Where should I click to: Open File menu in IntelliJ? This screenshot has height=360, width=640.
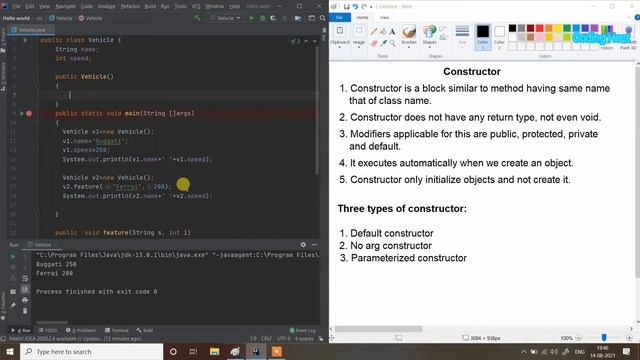coord(16,7)
